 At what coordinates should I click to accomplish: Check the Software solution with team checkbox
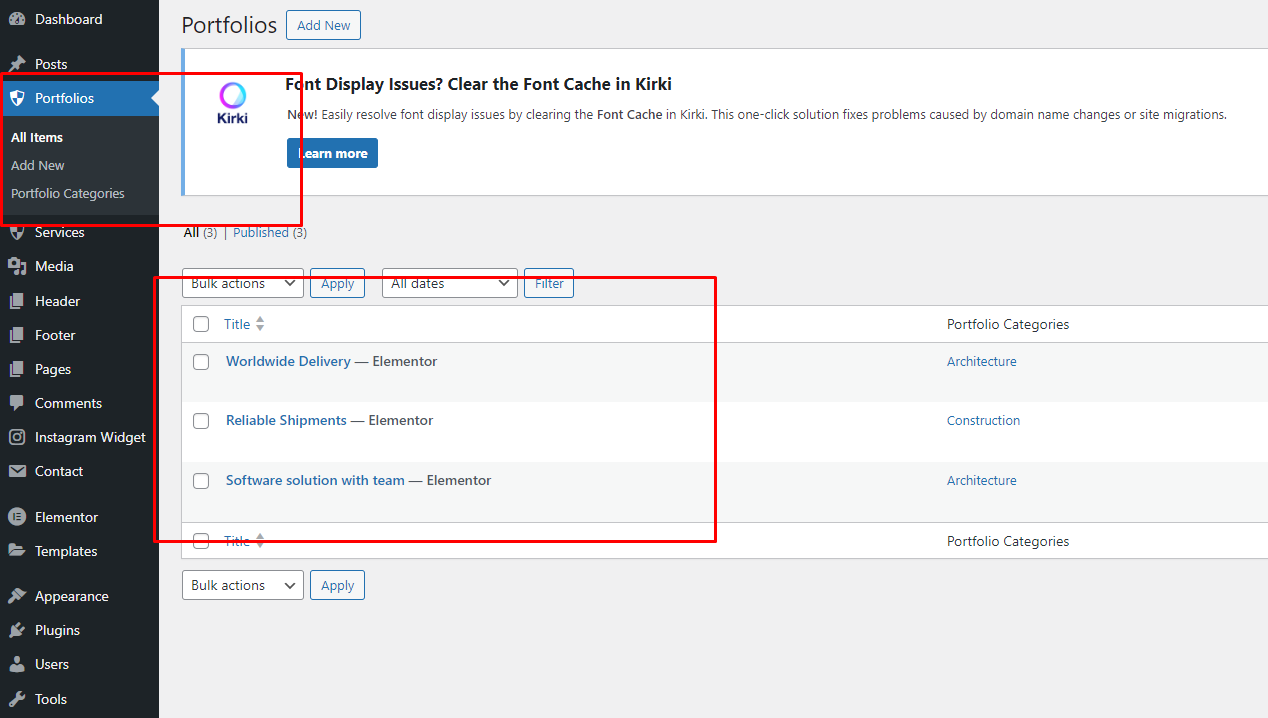201,481
